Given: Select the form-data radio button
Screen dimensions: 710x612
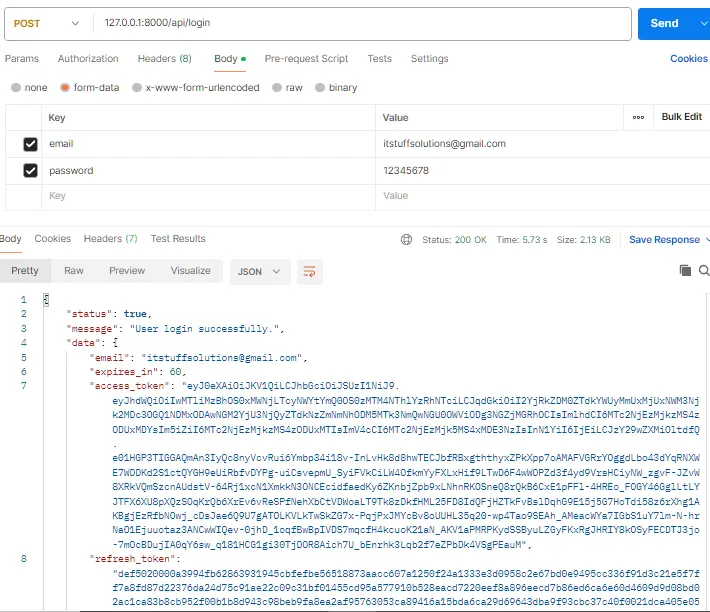Looking at the screenshot, I should [65, 87].
